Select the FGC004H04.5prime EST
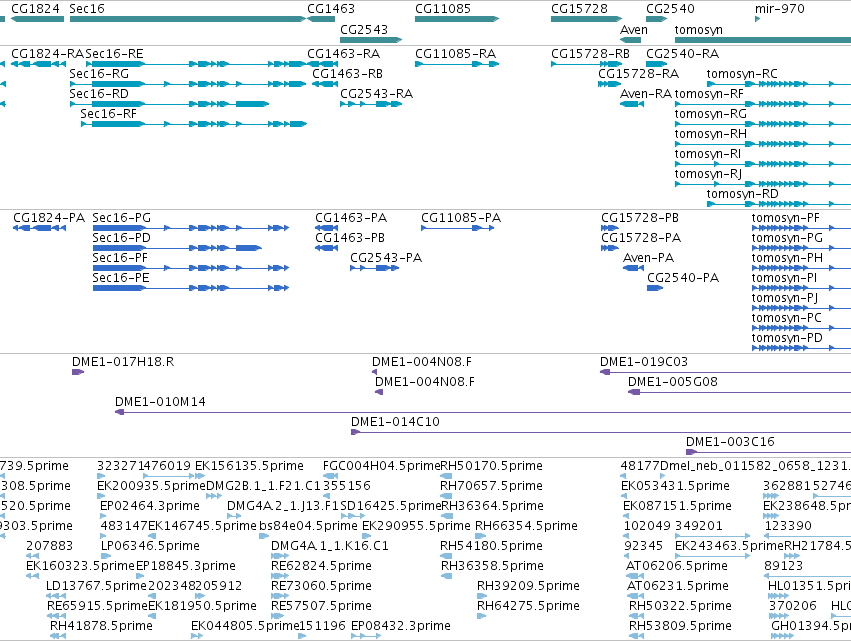This screenshot has width=851, height=641. [x=329, y=476]
